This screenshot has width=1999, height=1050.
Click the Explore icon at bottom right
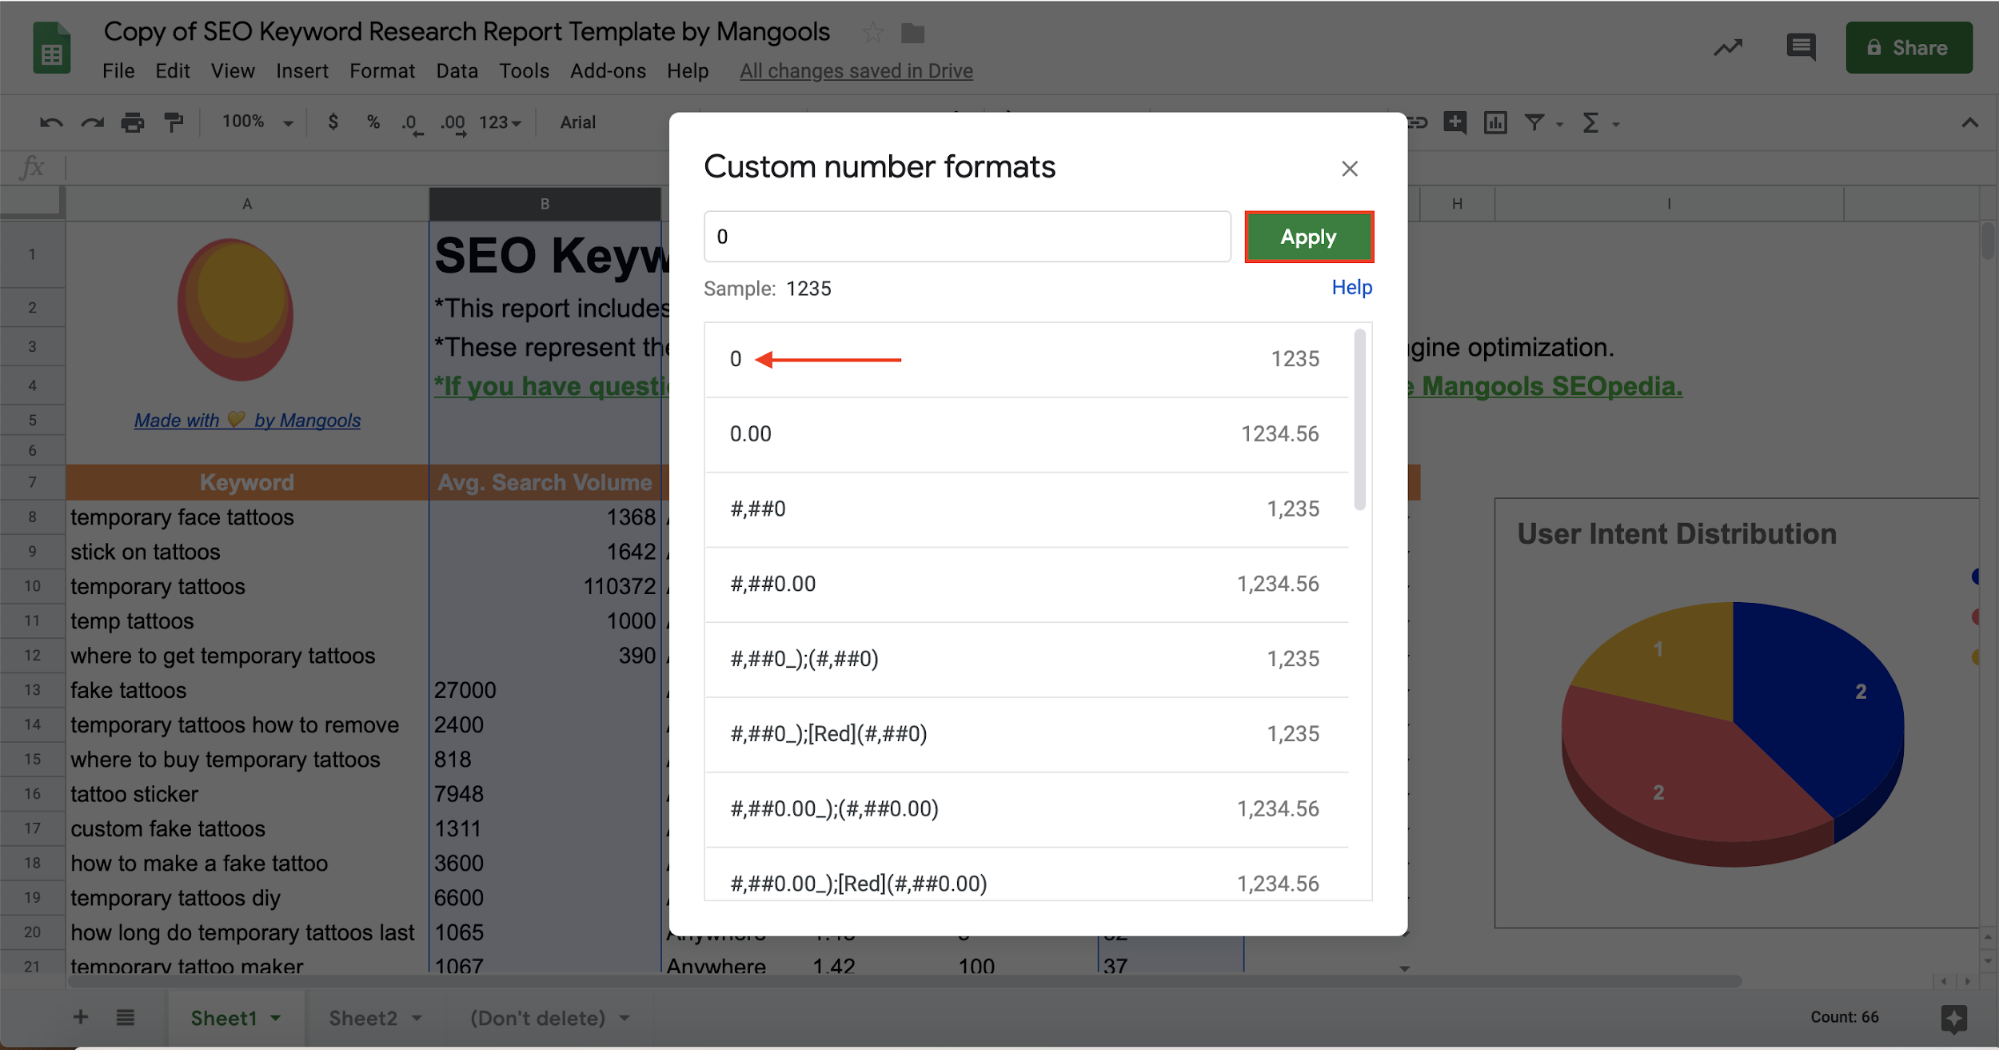pyautogui.click(x=1954, y=1018)
